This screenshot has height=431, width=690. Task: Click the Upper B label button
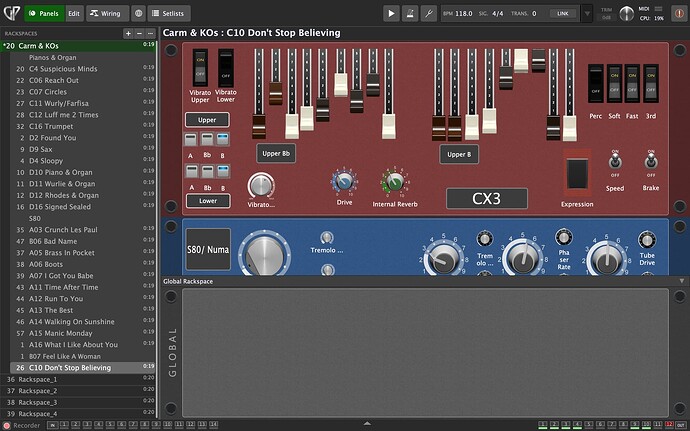[459, 154]
